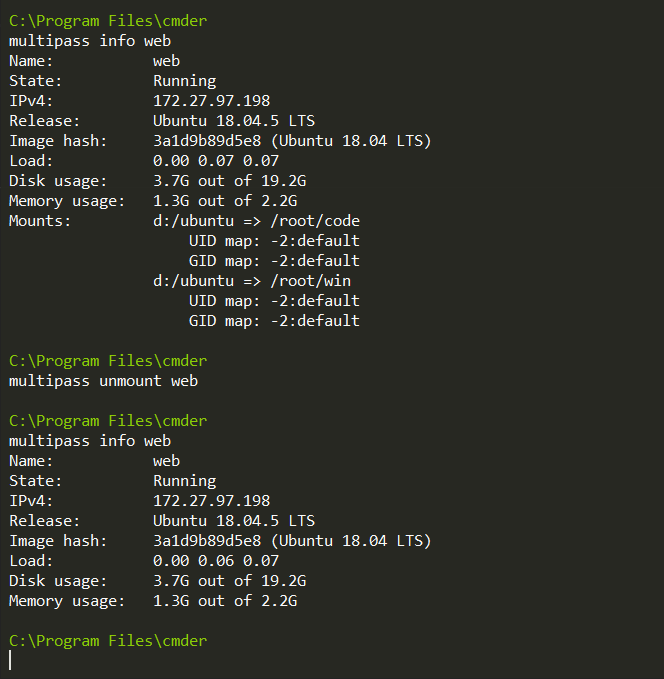664x679 pixels.
Task: Click the first multipass info web command
Action: [90, 41]
